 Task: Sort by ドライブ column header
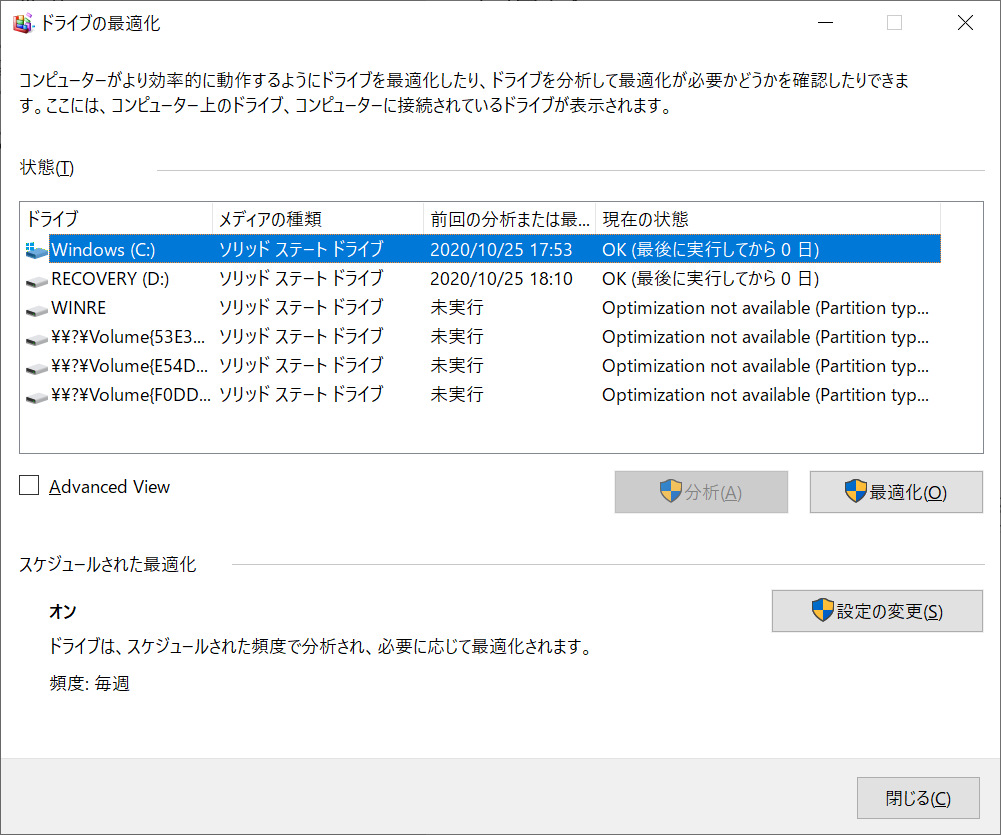coord(117,219)
